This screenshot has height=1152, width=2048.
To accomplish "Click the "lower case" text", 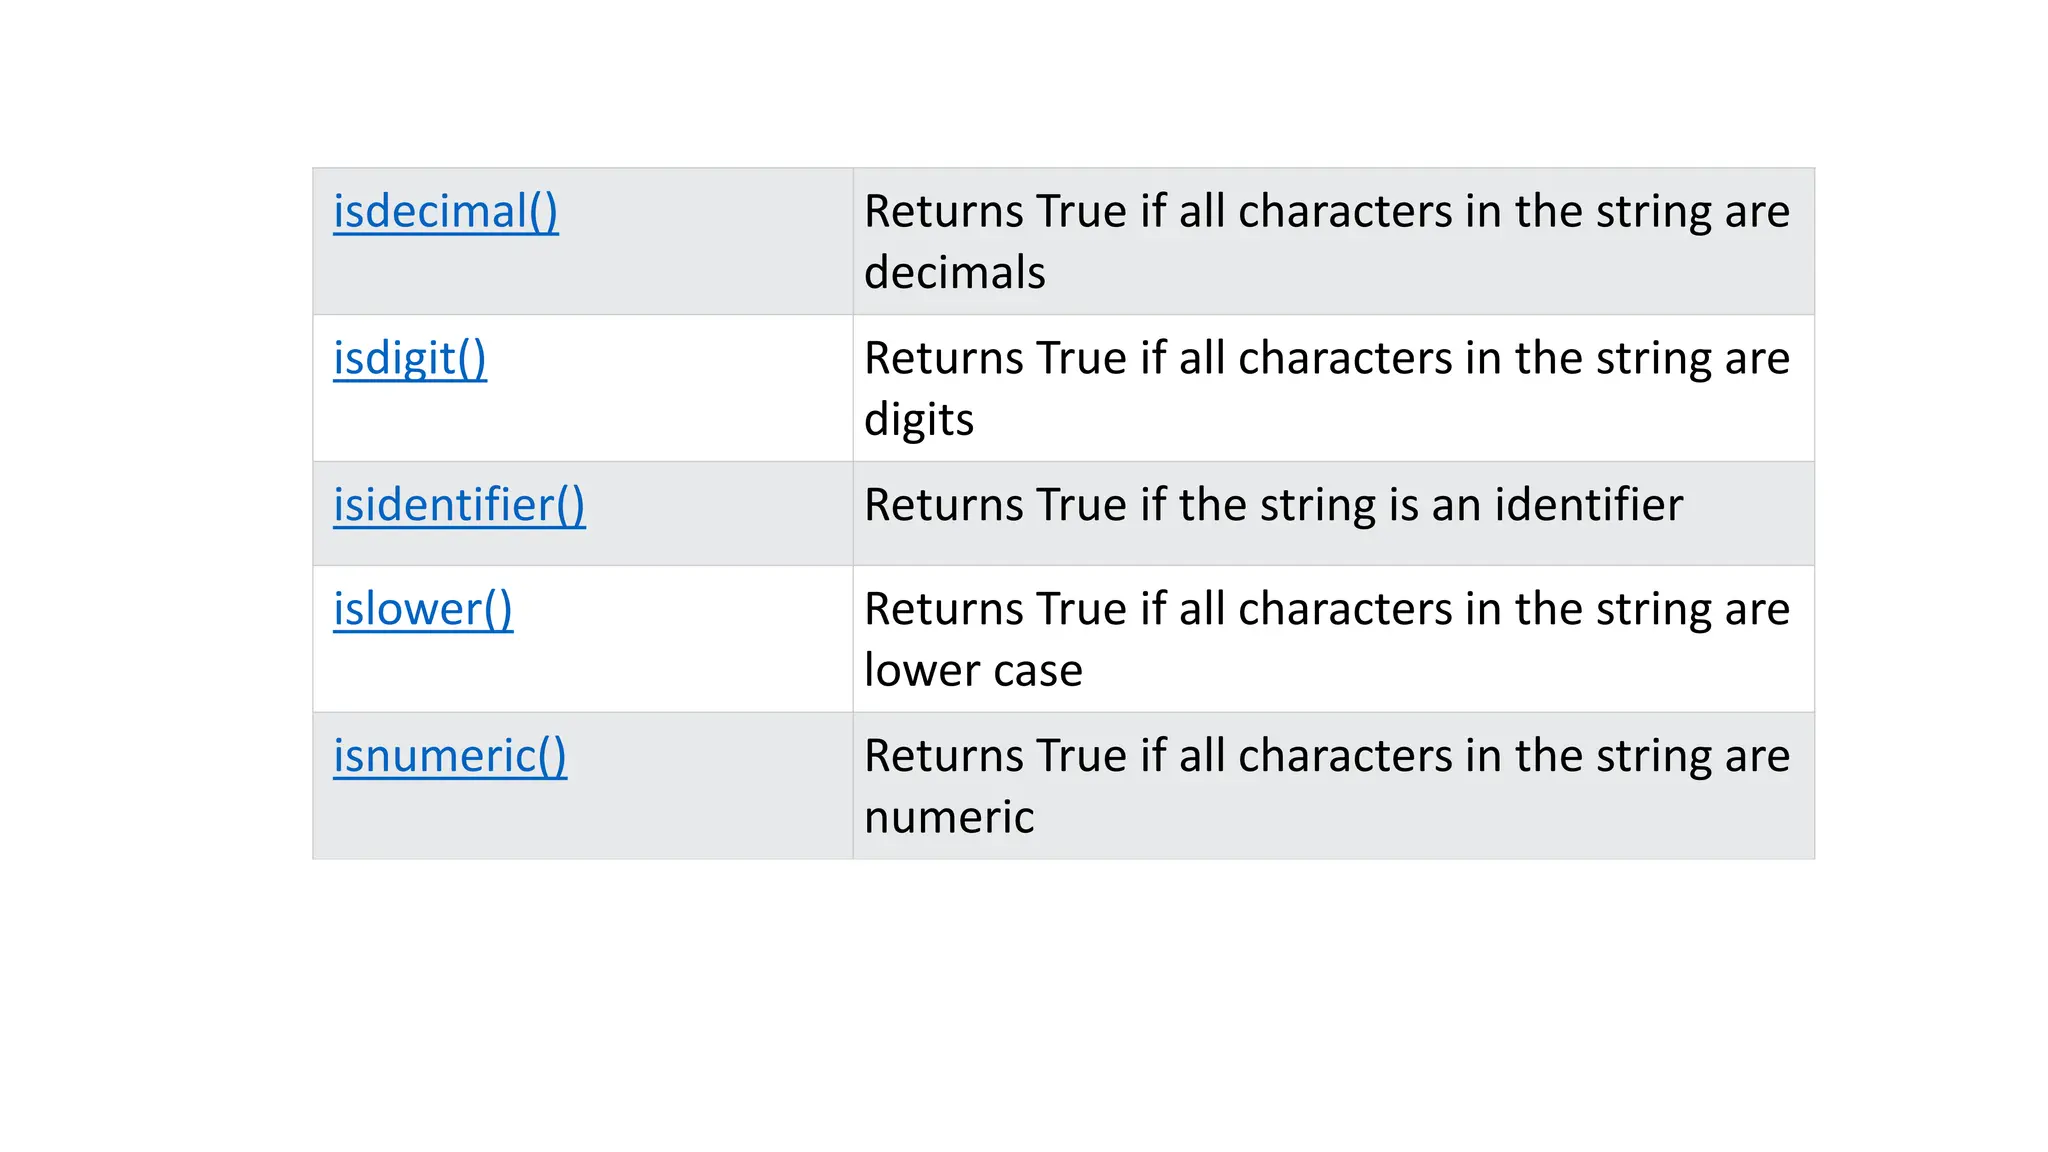I will point(972,671).
